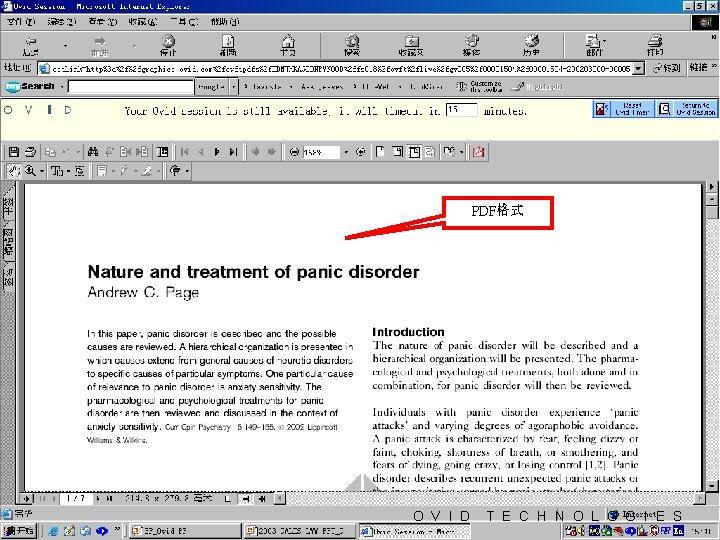Click the IE Search button
Viewport: 720px width, 540px height.
pos(352,45)
